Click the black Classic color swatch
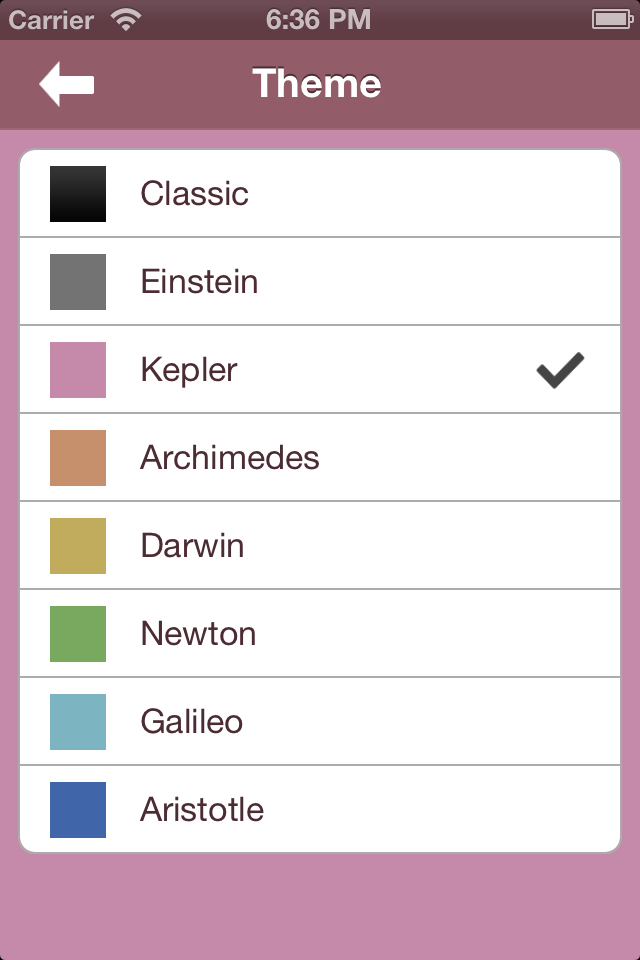The height and width of the screenshot is (960, 640). tap(78, 194)
